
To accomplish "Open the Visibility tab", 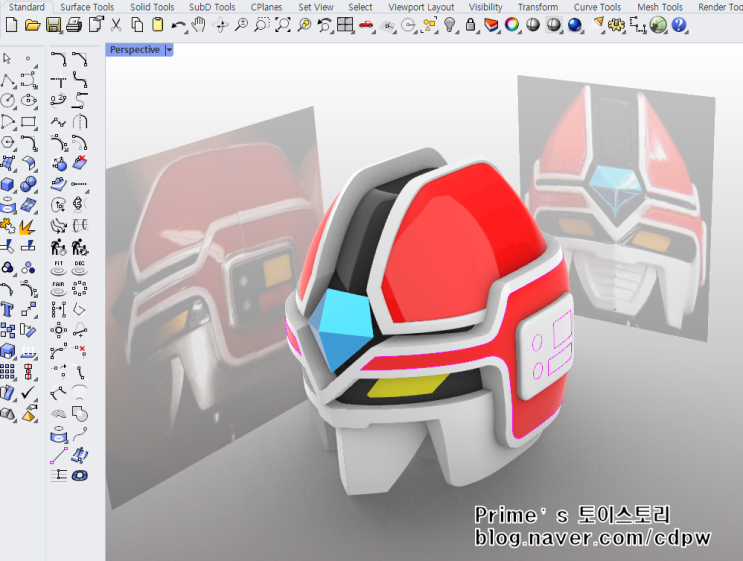I will [486, 7].
